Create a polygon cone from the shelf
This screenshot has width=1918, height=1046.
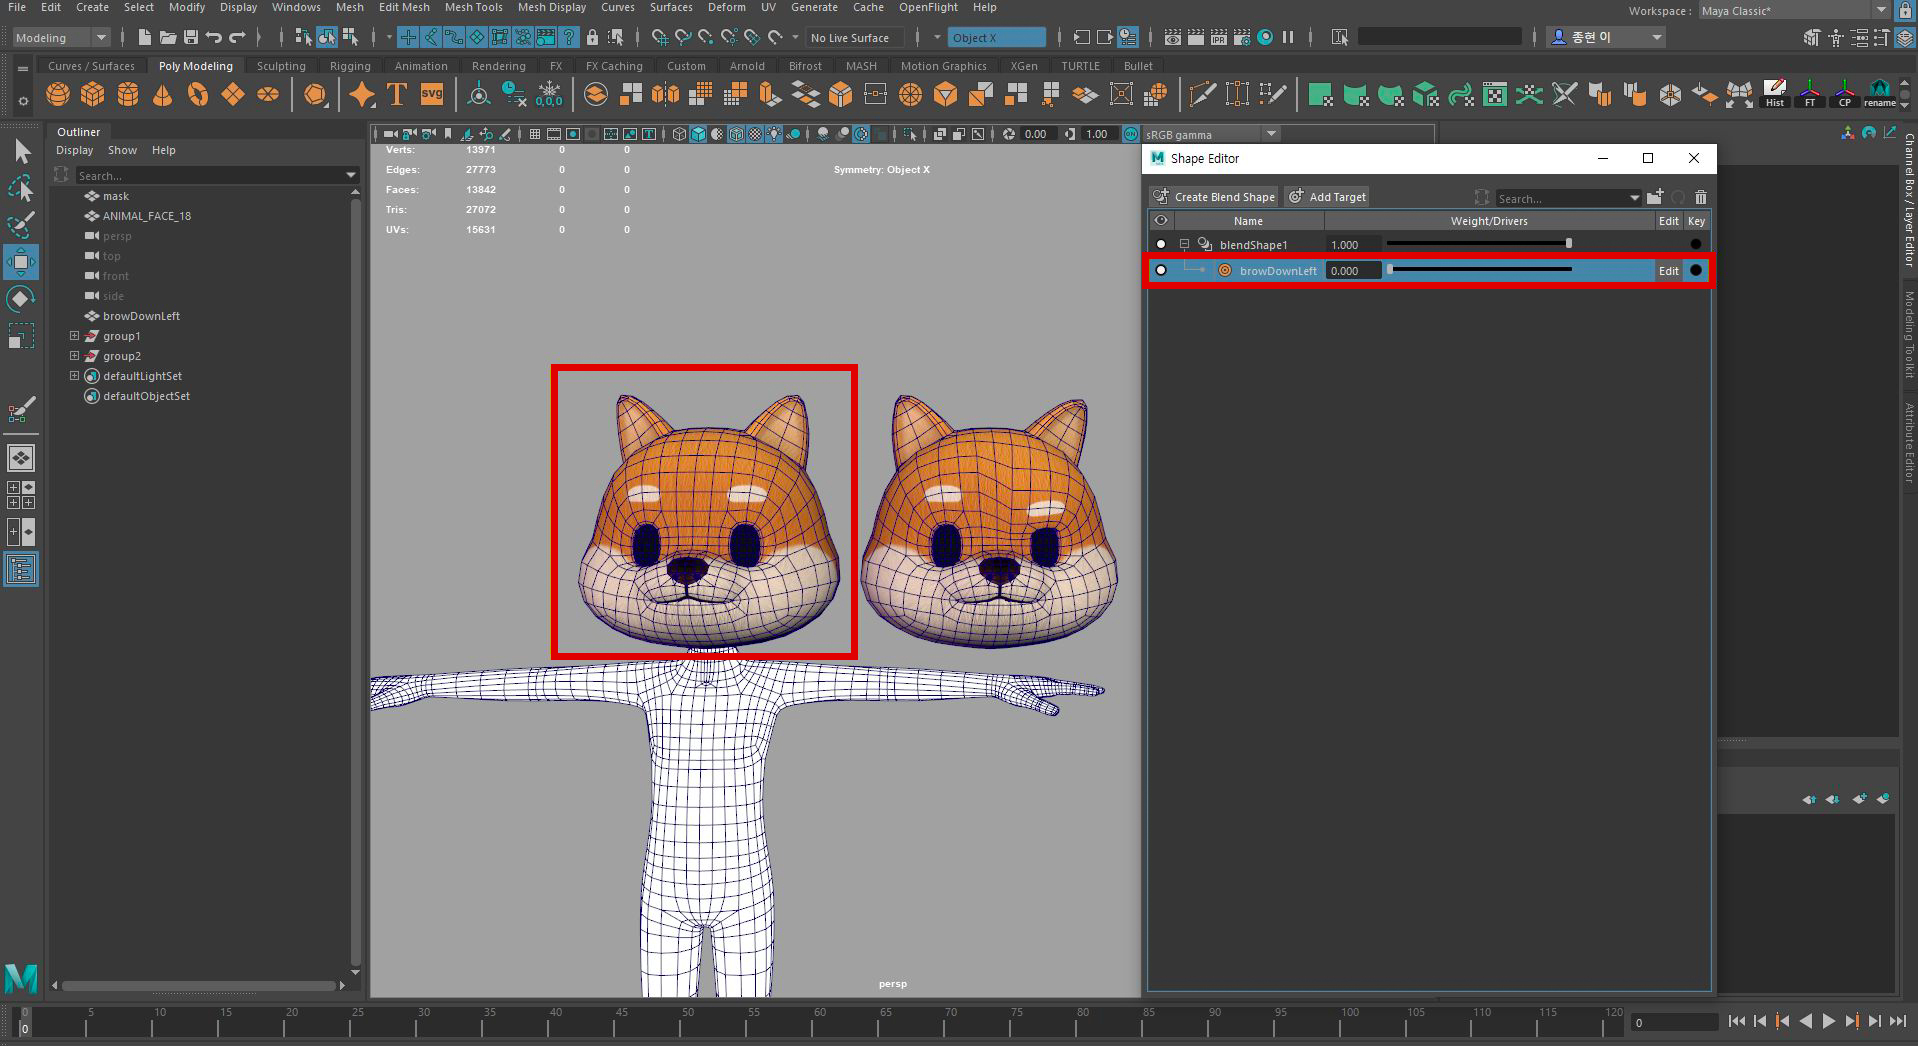point(162,95)
